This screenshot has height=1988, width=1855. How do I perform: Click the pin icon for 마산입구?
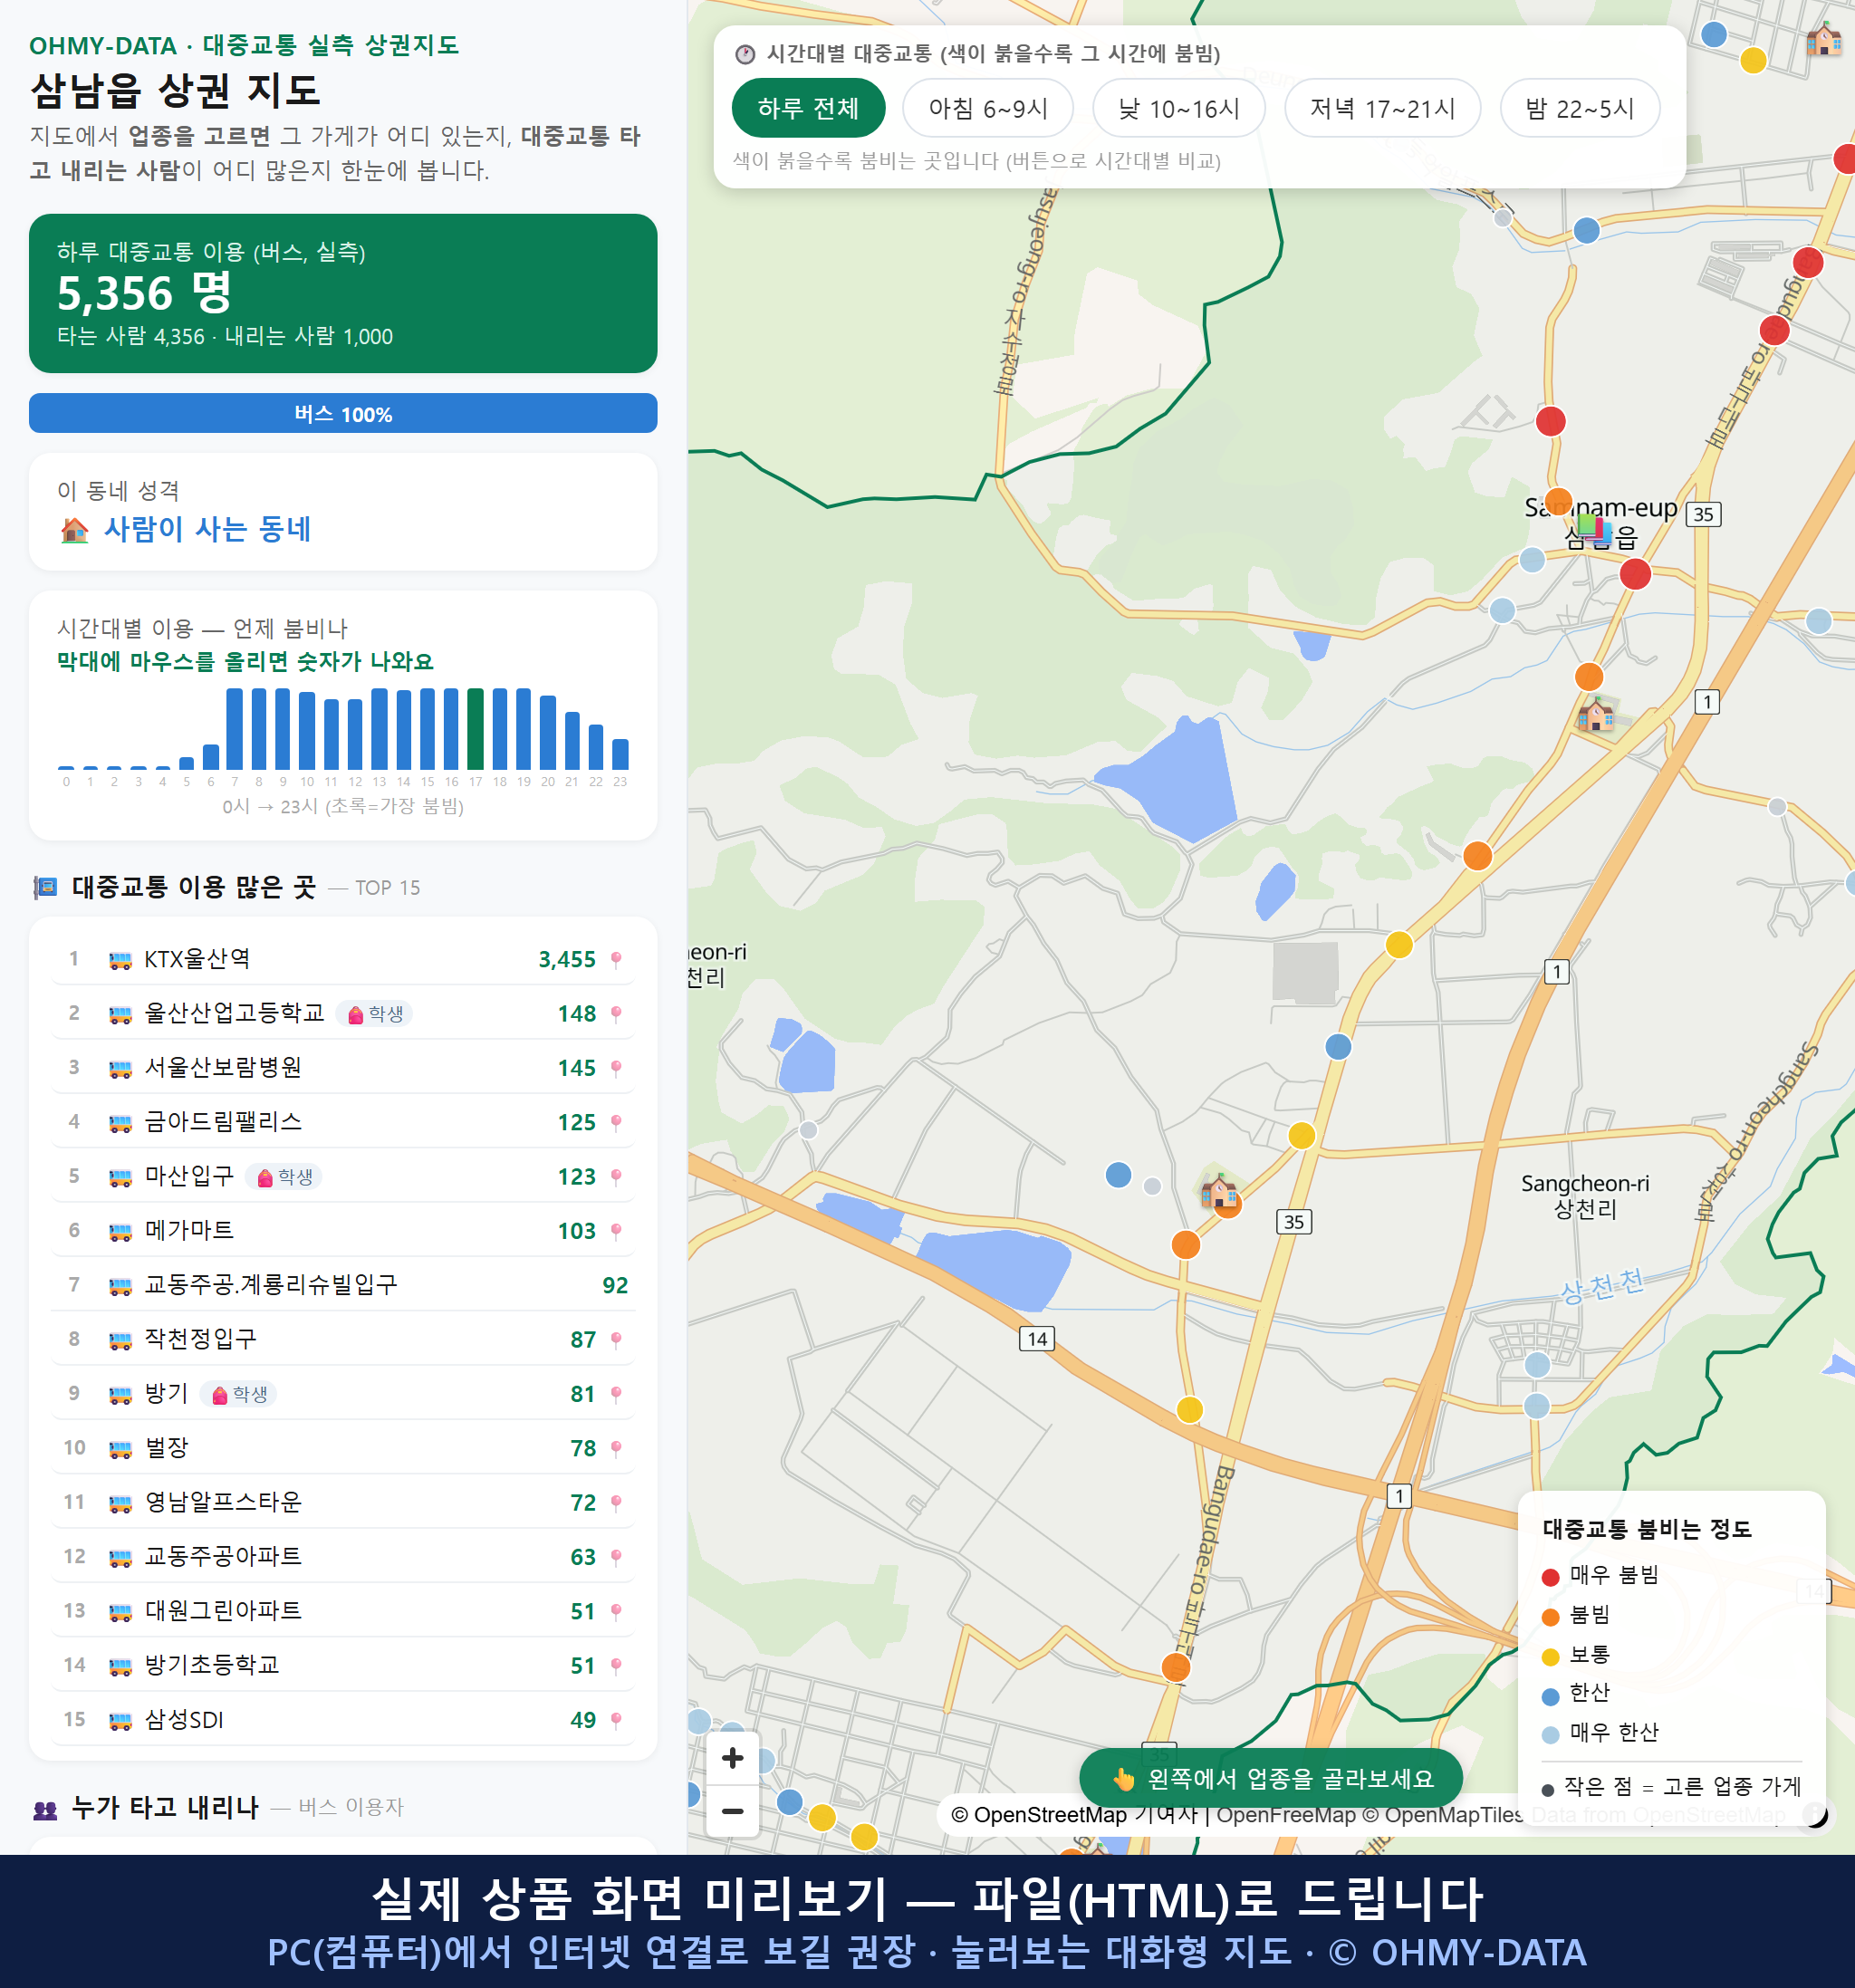pos(616,1177)
